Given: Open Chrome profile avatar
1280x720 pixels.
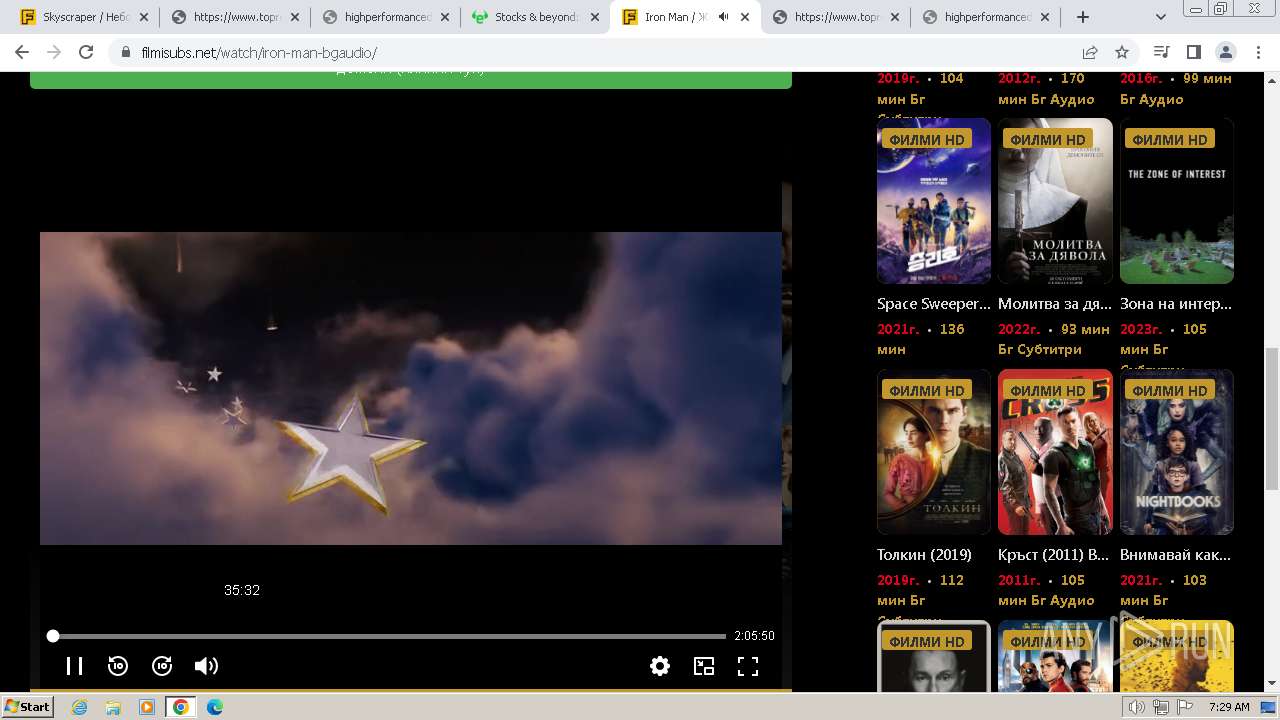Looking at the screenshot, I should pos(1225,52).
